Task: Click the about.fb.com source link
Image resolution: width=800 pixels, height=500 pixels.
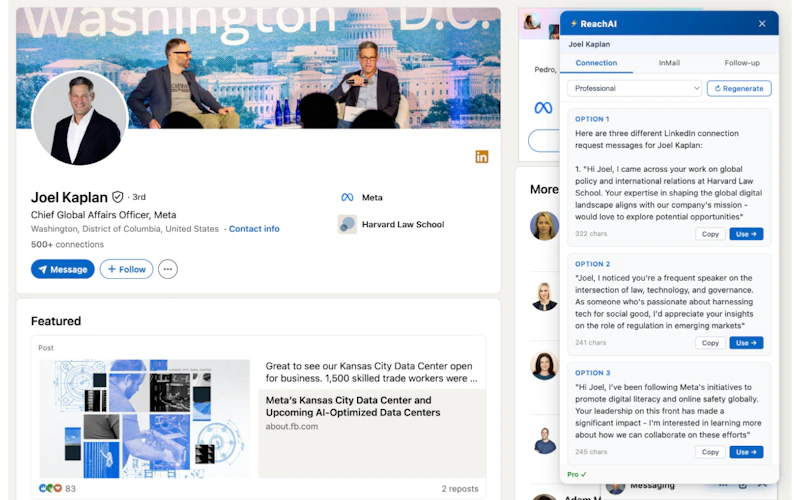Action: click(x=291, y=427)
